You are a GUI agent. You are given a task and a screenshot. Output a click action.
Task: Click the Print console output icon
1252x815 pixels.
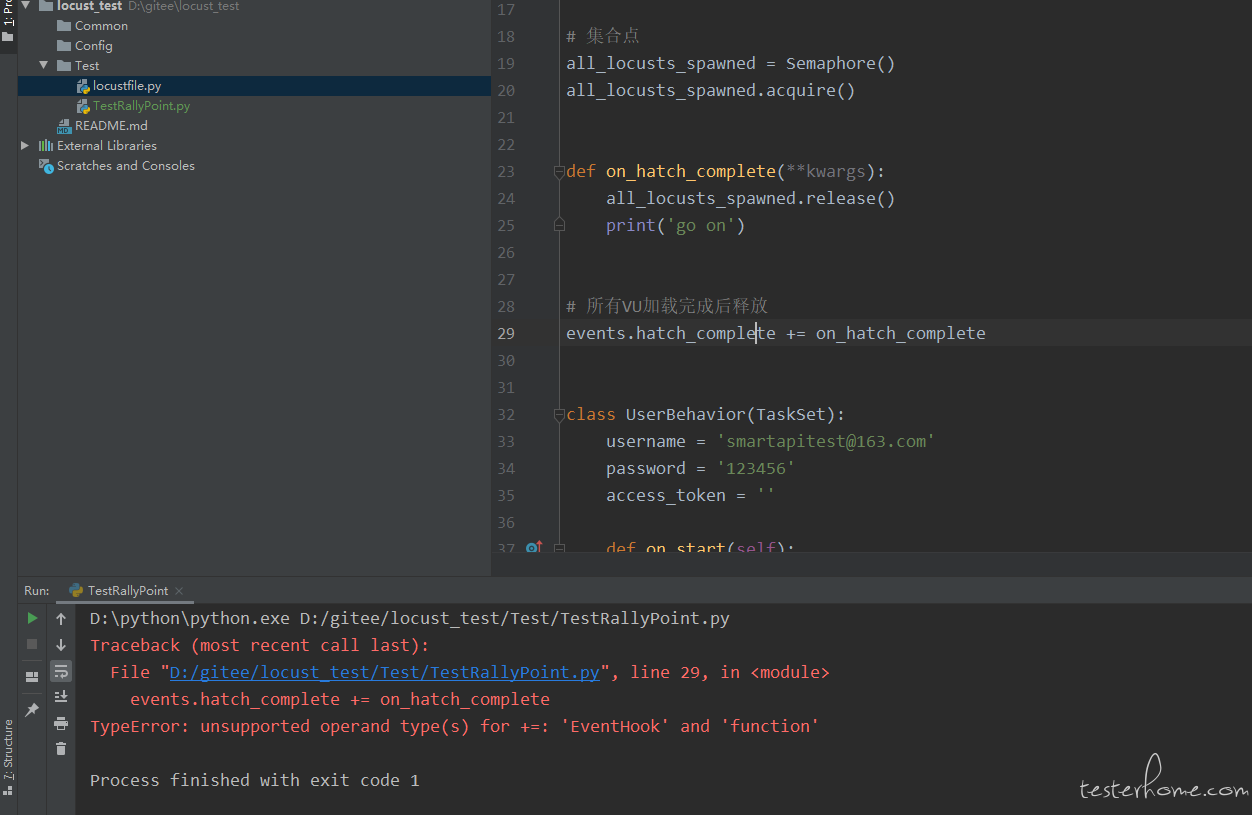(61, 723)
